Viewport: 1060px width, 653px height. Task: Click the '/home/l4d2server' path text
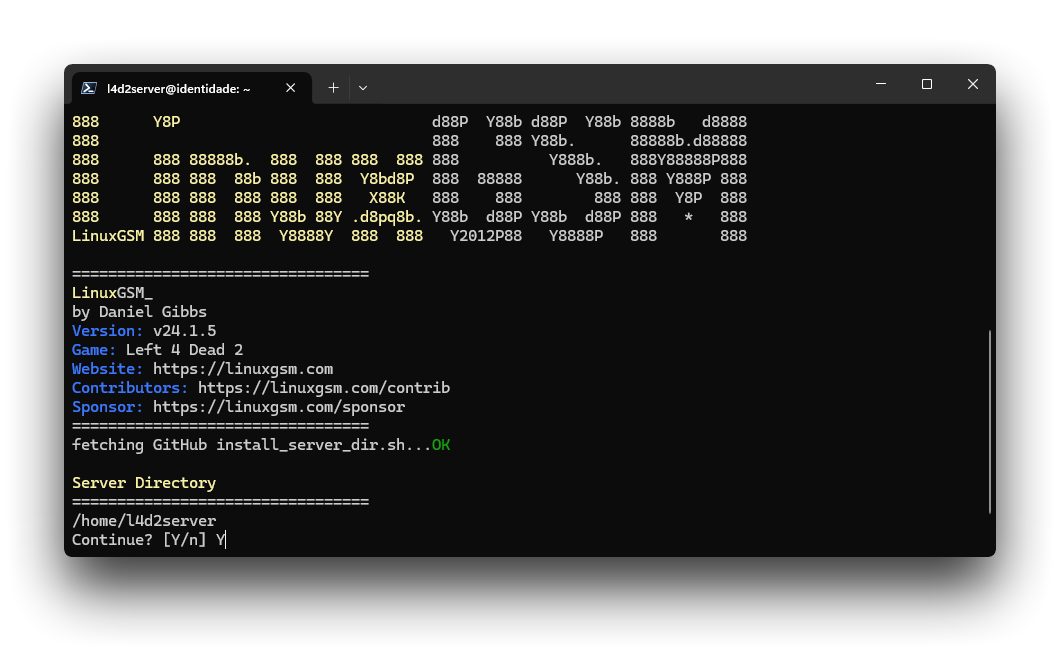(144, 521)
